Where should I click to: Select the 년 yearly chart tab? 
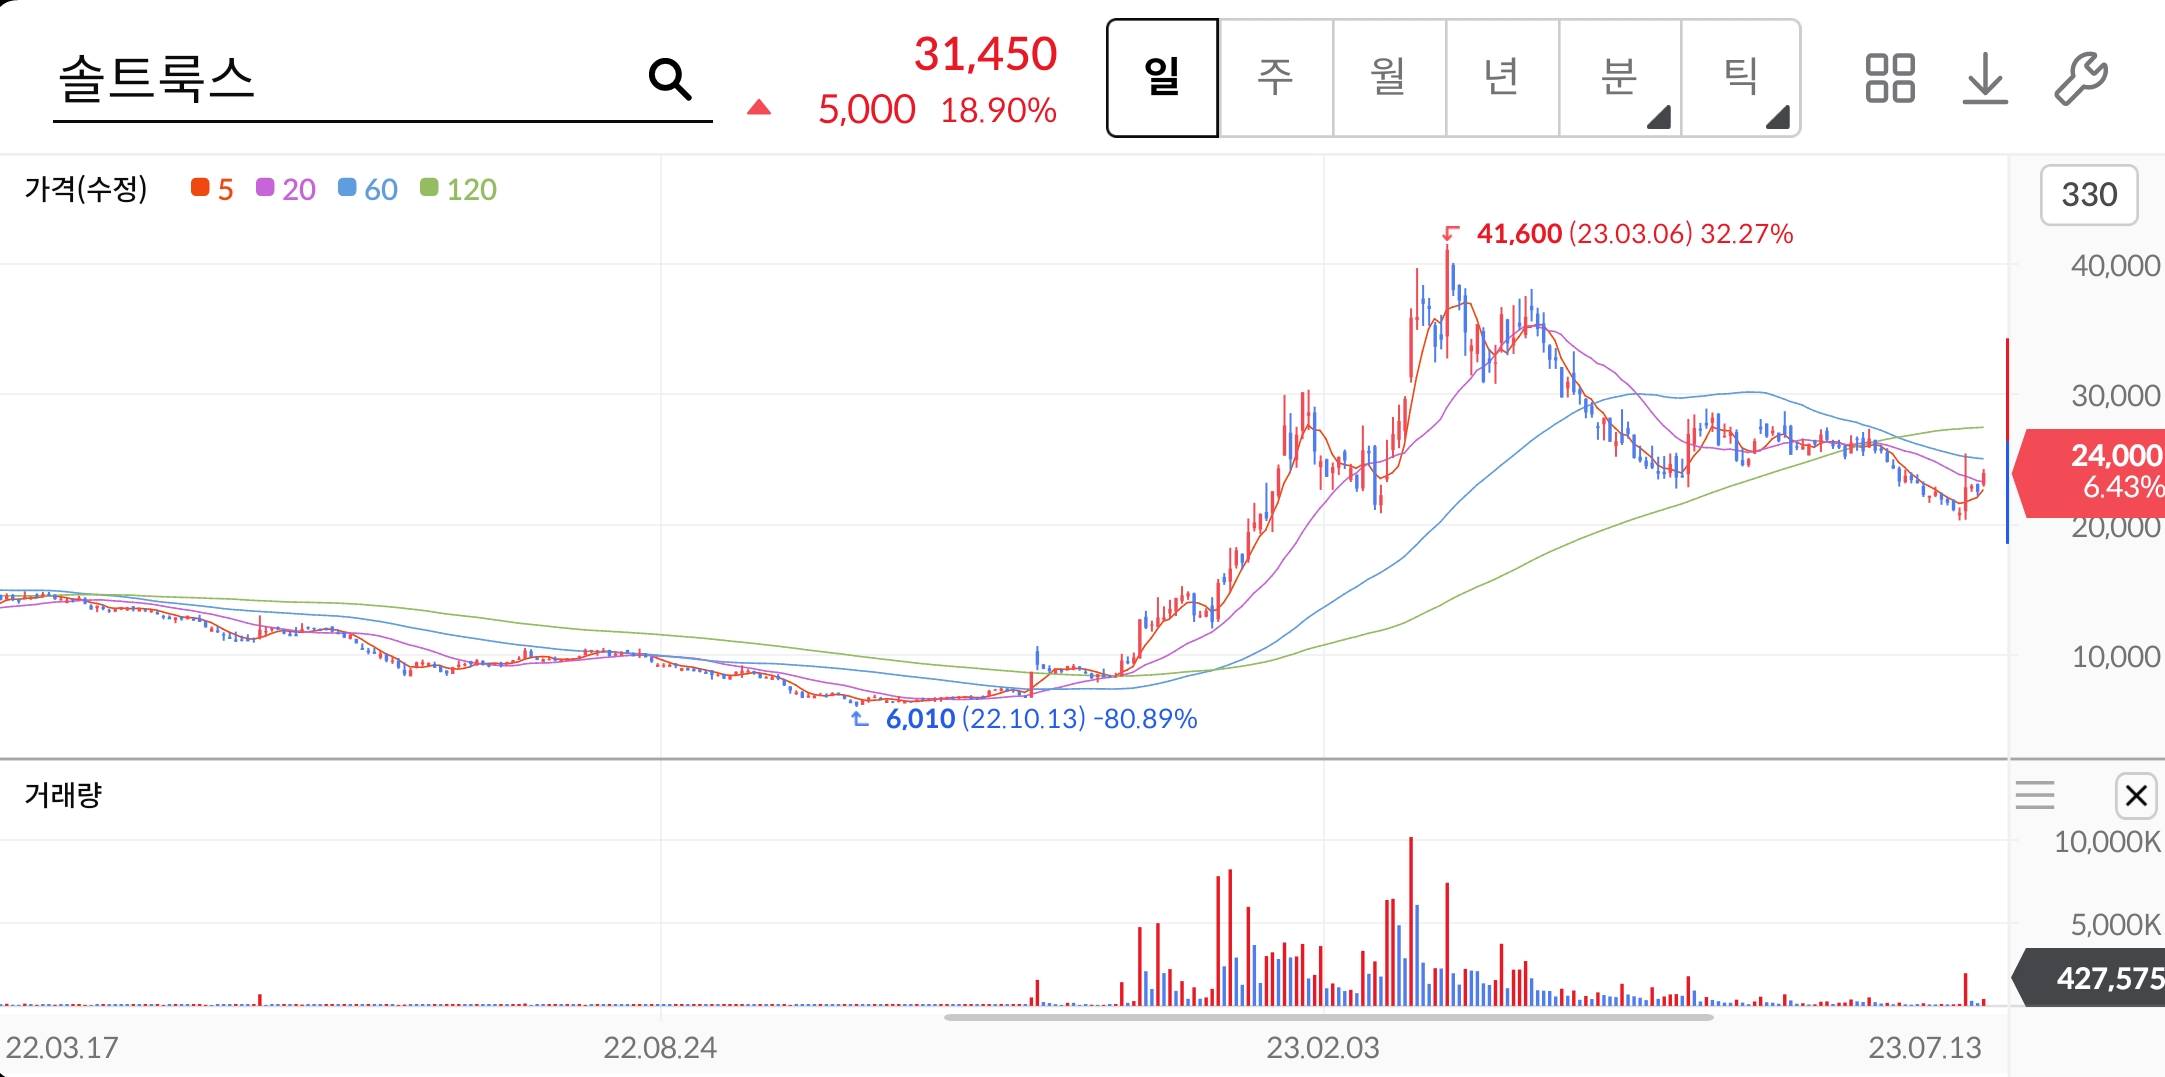click(x=1503, y=78)
